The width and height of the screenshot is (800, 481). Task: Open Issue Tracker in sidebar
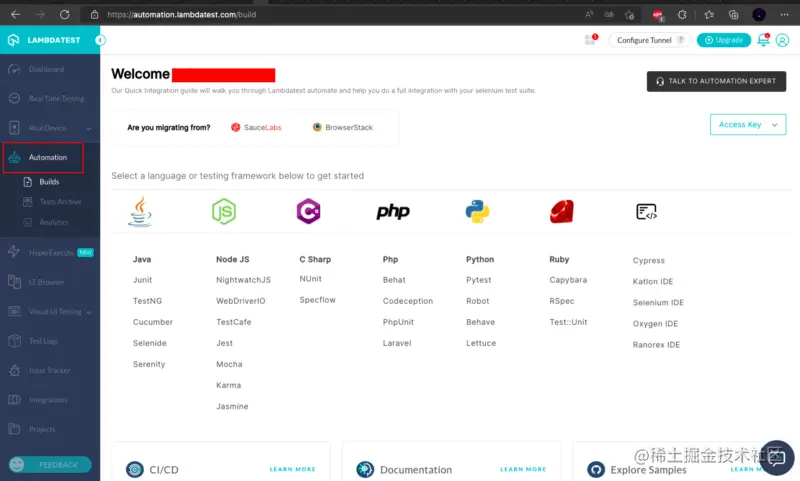pyautogui.click(x=50, y=370)
